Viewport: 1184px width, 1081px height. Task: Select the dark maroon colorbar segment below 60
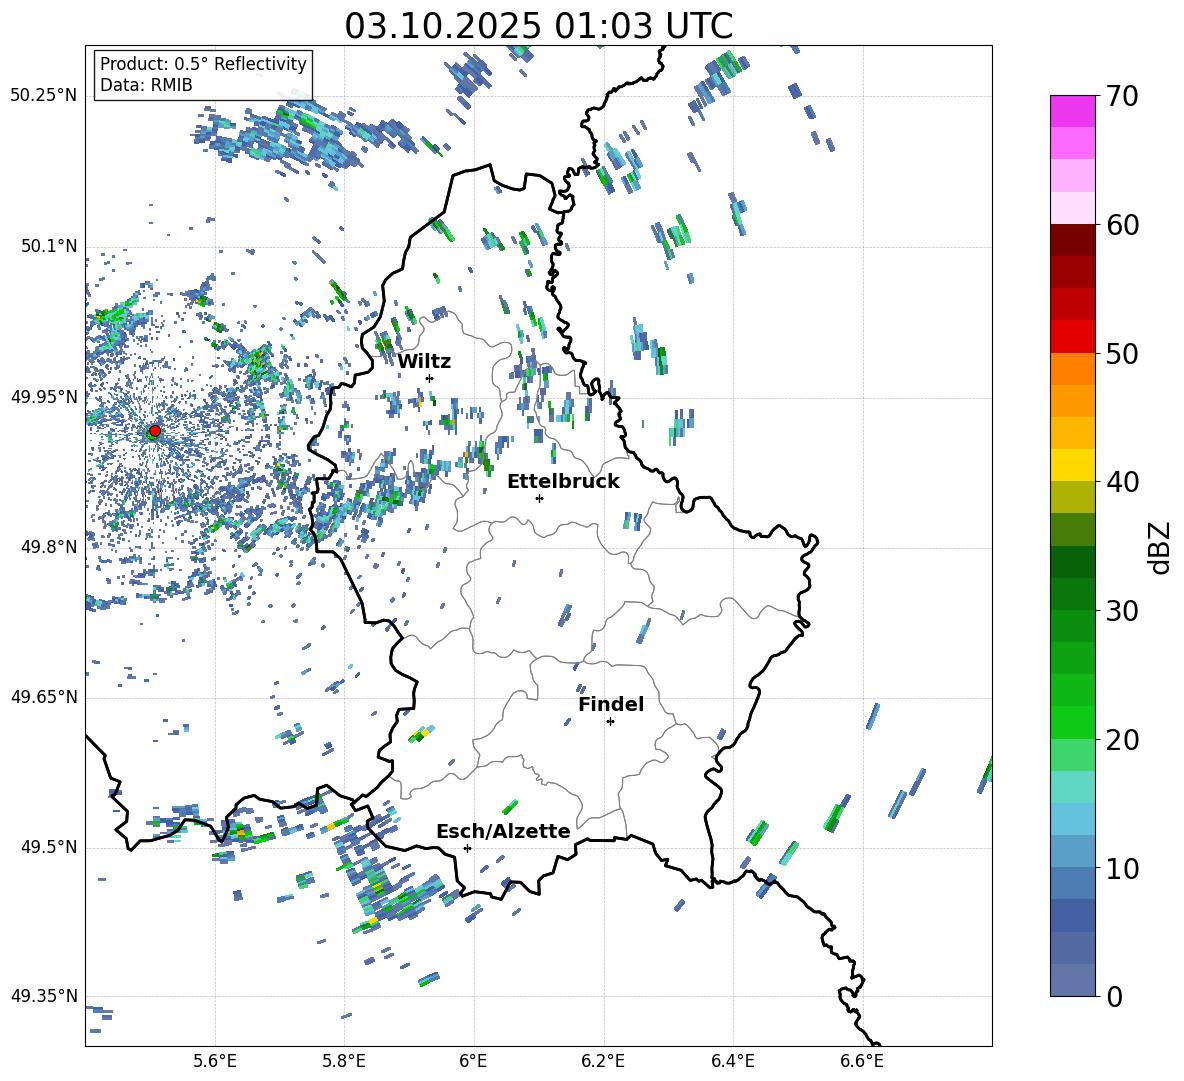[x=1073, y=240]
